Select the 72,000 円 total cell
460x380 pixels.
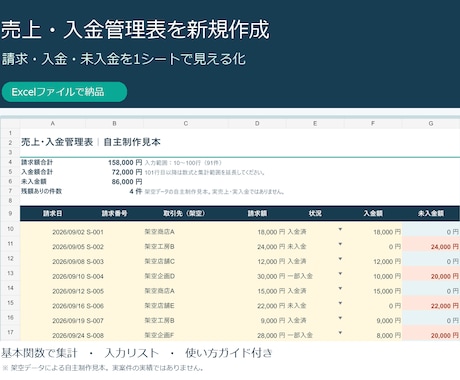(127, 172)
